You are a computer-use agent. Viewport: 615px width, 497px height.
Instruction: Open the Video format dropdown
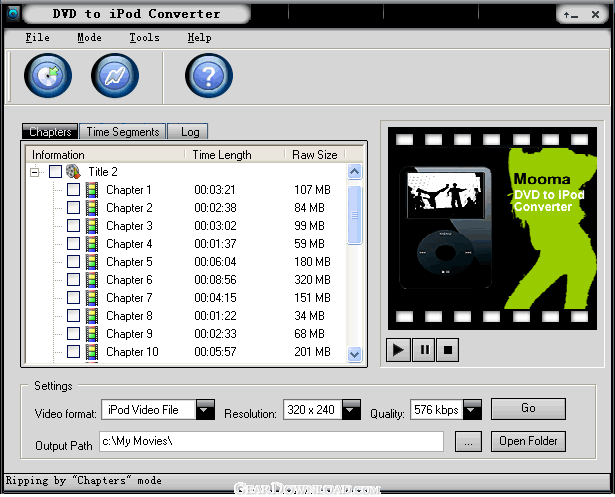coord(205,410)
